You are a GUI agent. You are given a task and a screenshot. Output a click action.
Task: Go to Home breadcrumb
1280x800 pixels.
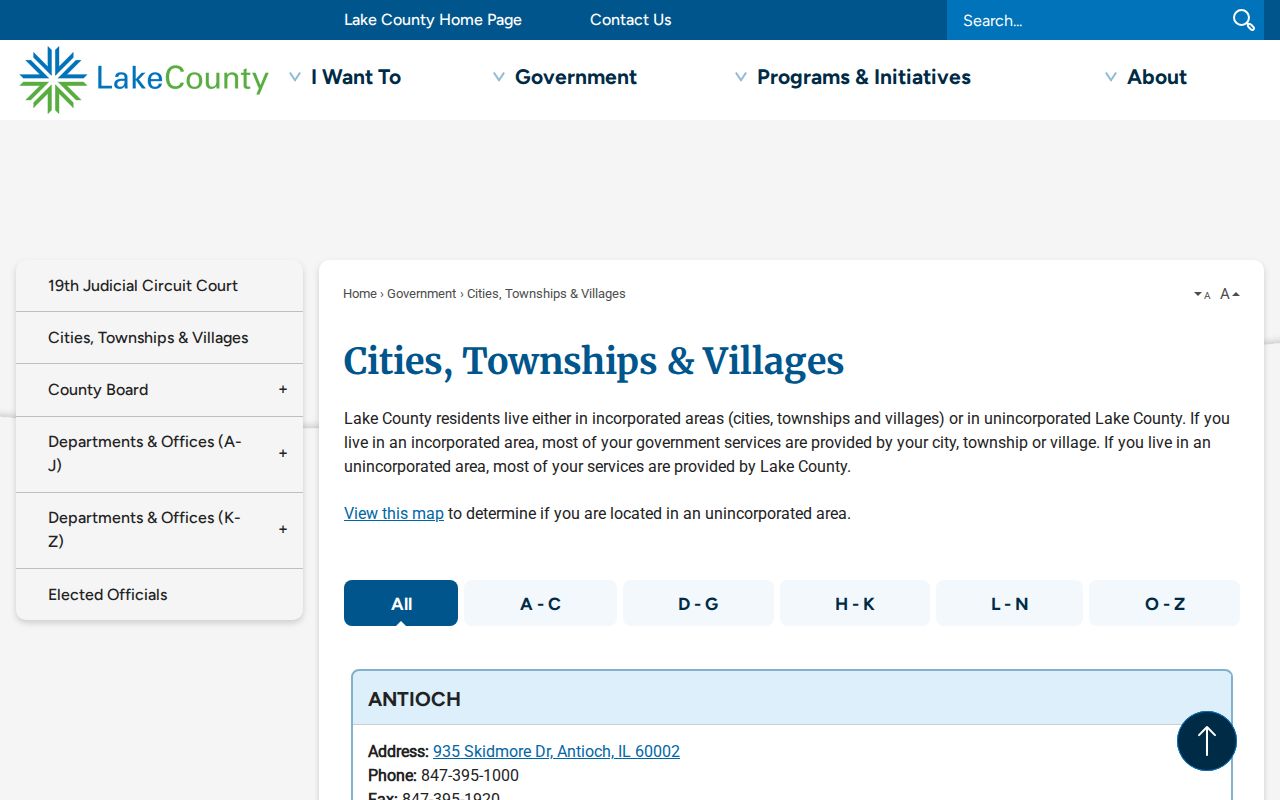pyautogui.click(x=360, y=294)
